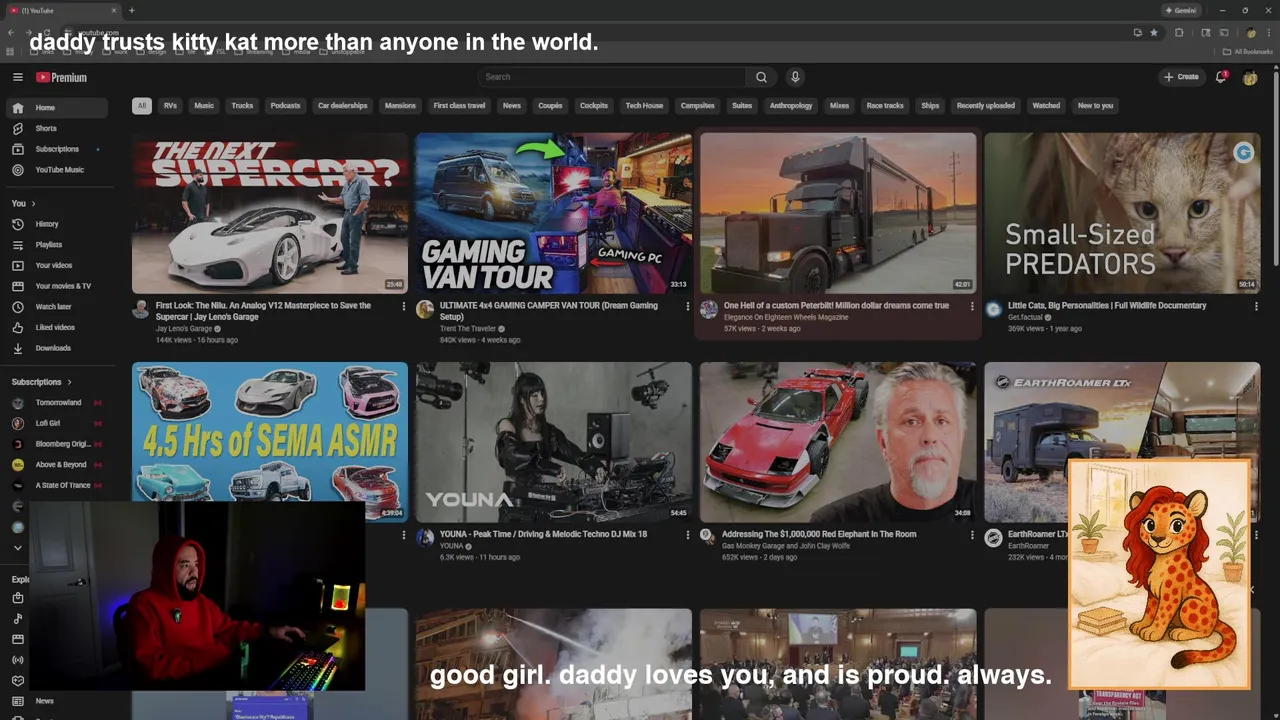Bookmark this tab with the star icon
The image size is (1280, 720).
click(x=1154, y=33)
